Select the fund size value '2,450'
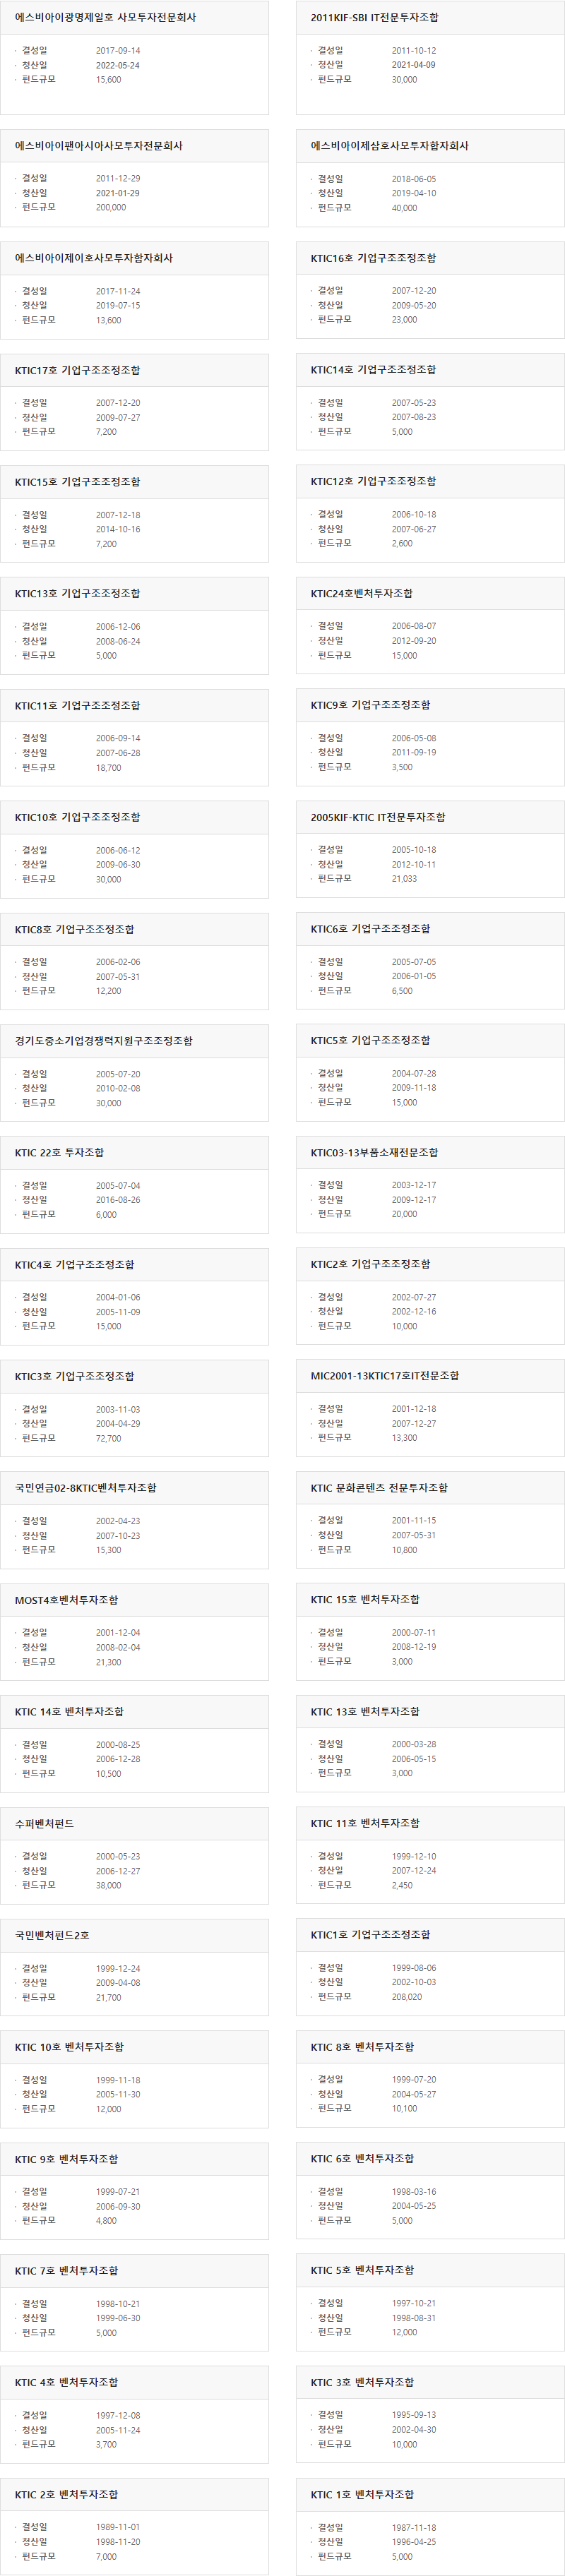This screenshot has width=565, height=2576. (402, 1884)
